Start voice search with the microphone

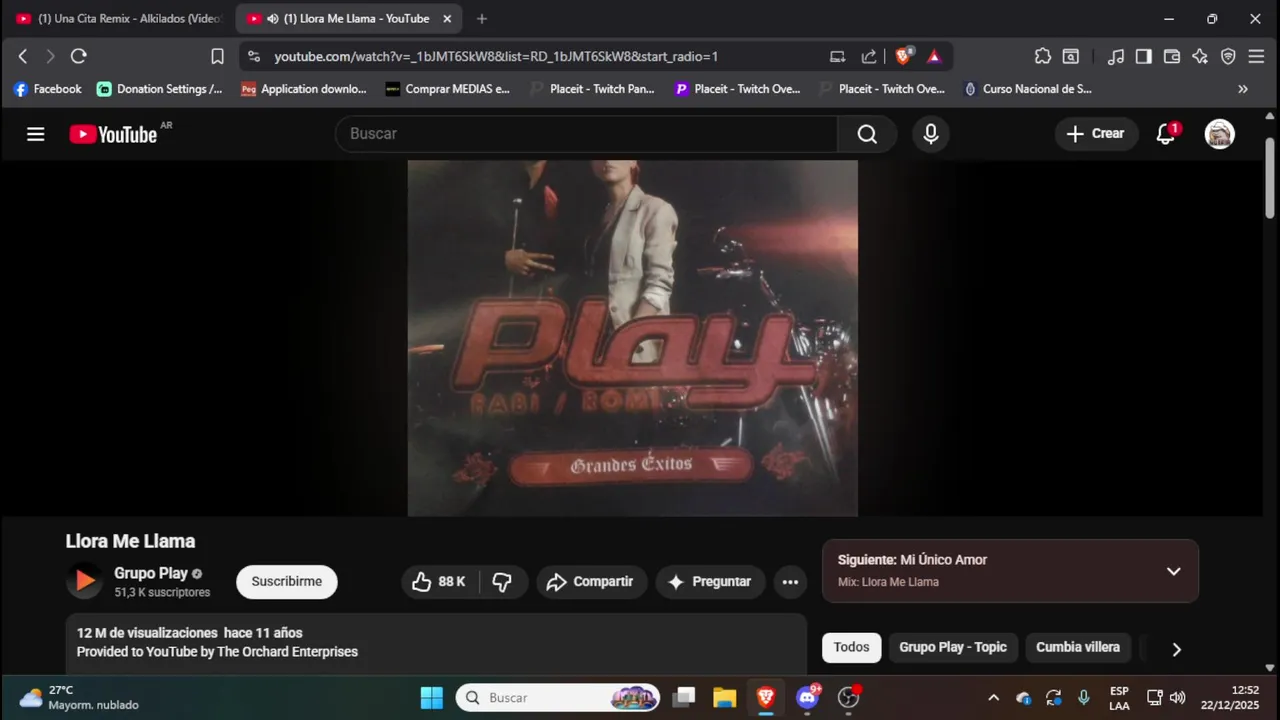(931, 134)
